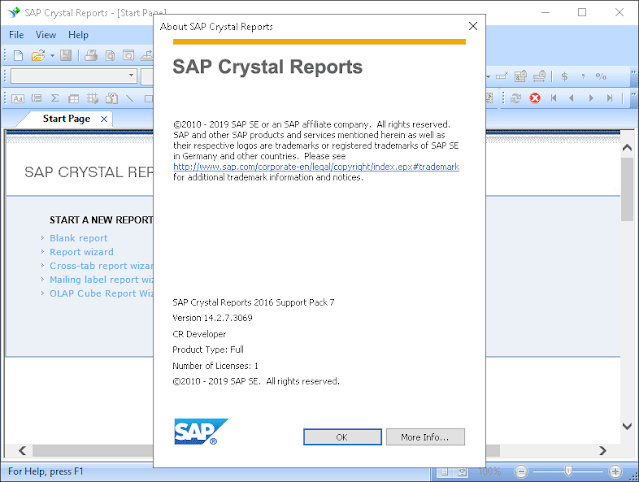Click the 'Number of Licenses: 1' text
The image size is (639, 482).
coord(215,366)
